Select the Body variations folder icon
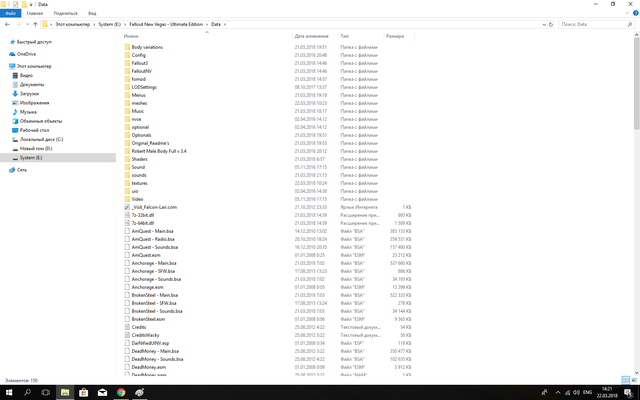The width and height of the screenshot is (640, 400). point(127,47)
